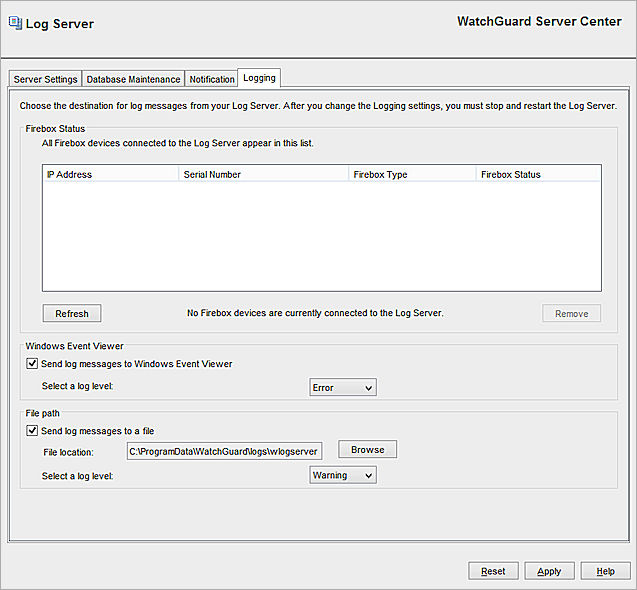This screenshot has height=590, width=637.
Task: Open the Database Maintenance tab
Action: tap(133, 79)
